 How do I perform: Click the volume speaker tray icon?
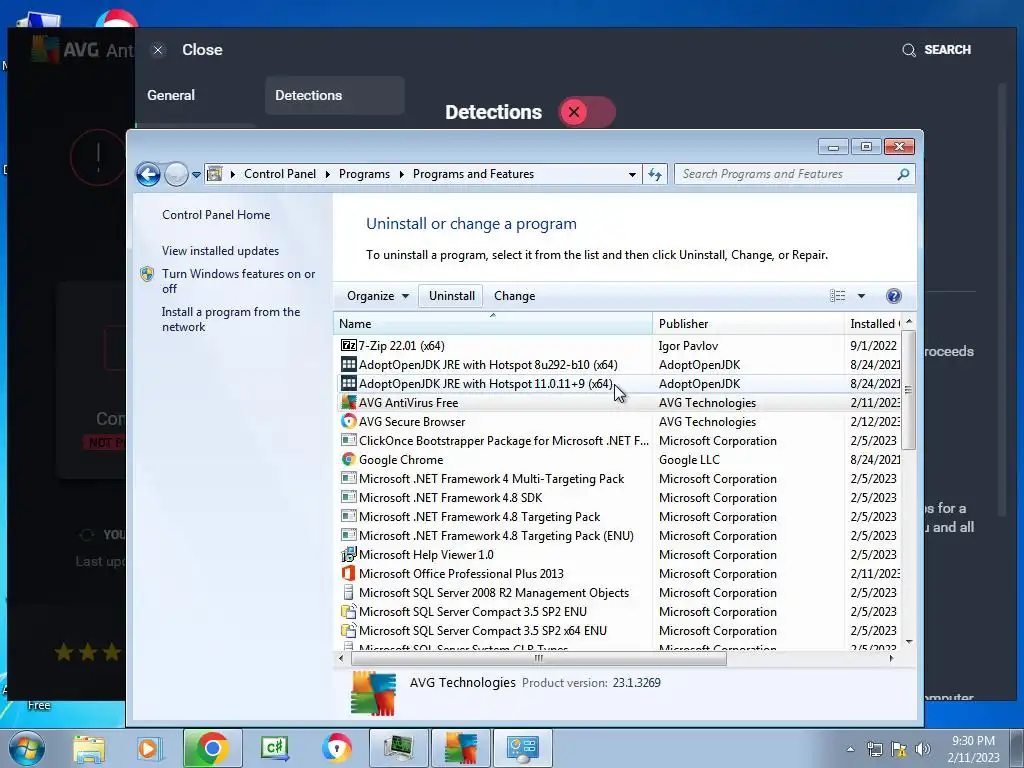pos(923,749)
